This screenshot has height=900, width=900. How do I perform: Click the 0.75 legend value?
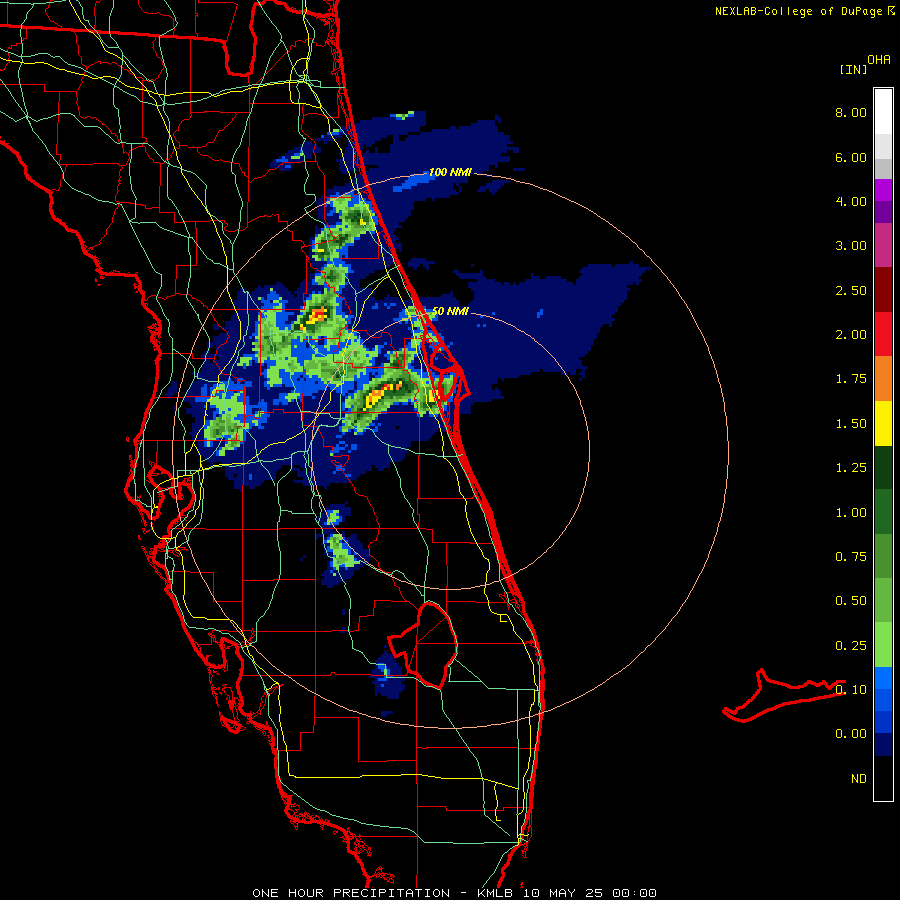tap(851, 557)
